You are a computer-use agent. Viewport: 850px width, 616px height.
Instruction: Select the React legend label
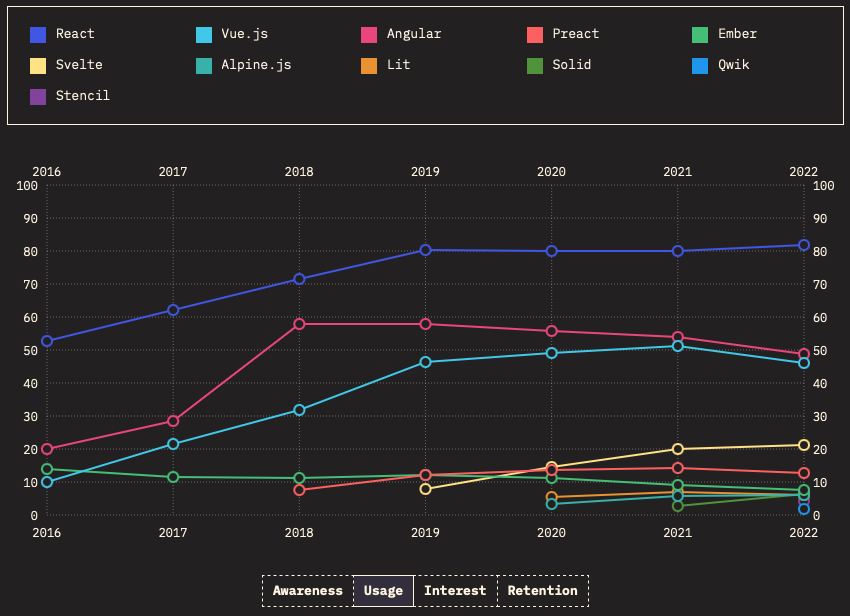(x=75, y=34)
